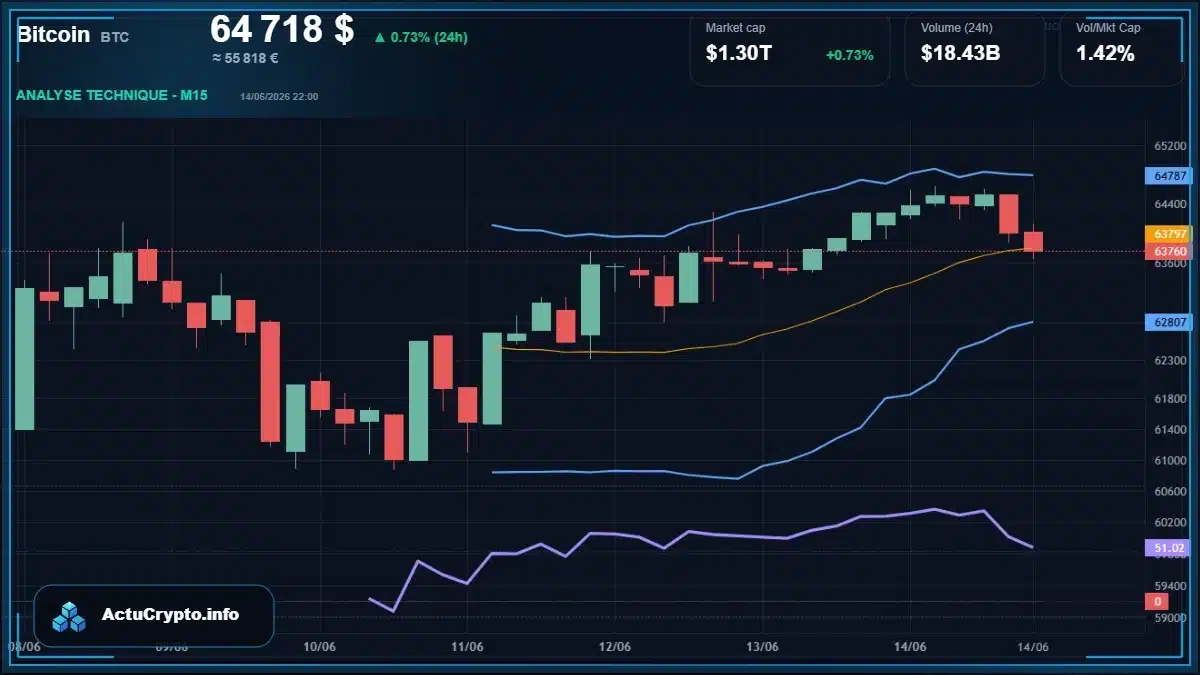Click the 64400 price axis label
This screenshot has height=675, width=1200.
point(1169,204)
